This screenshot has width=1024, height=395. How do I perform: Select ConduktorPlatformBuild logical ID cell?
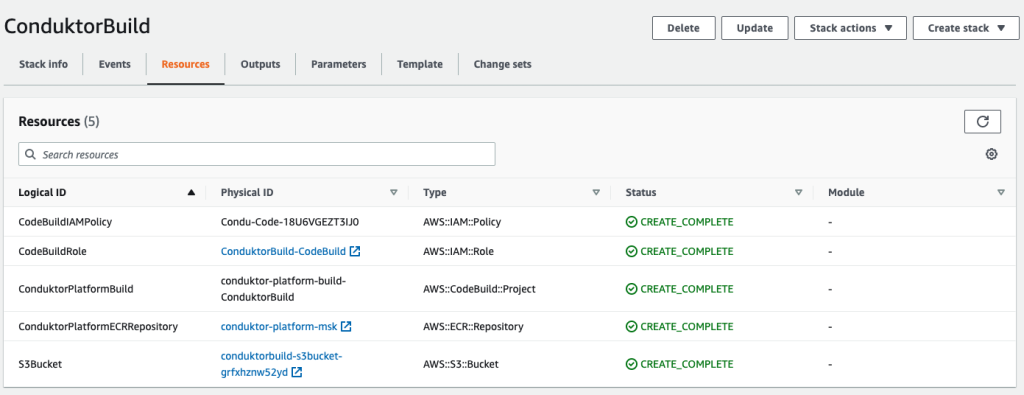[x=76, y=289]
